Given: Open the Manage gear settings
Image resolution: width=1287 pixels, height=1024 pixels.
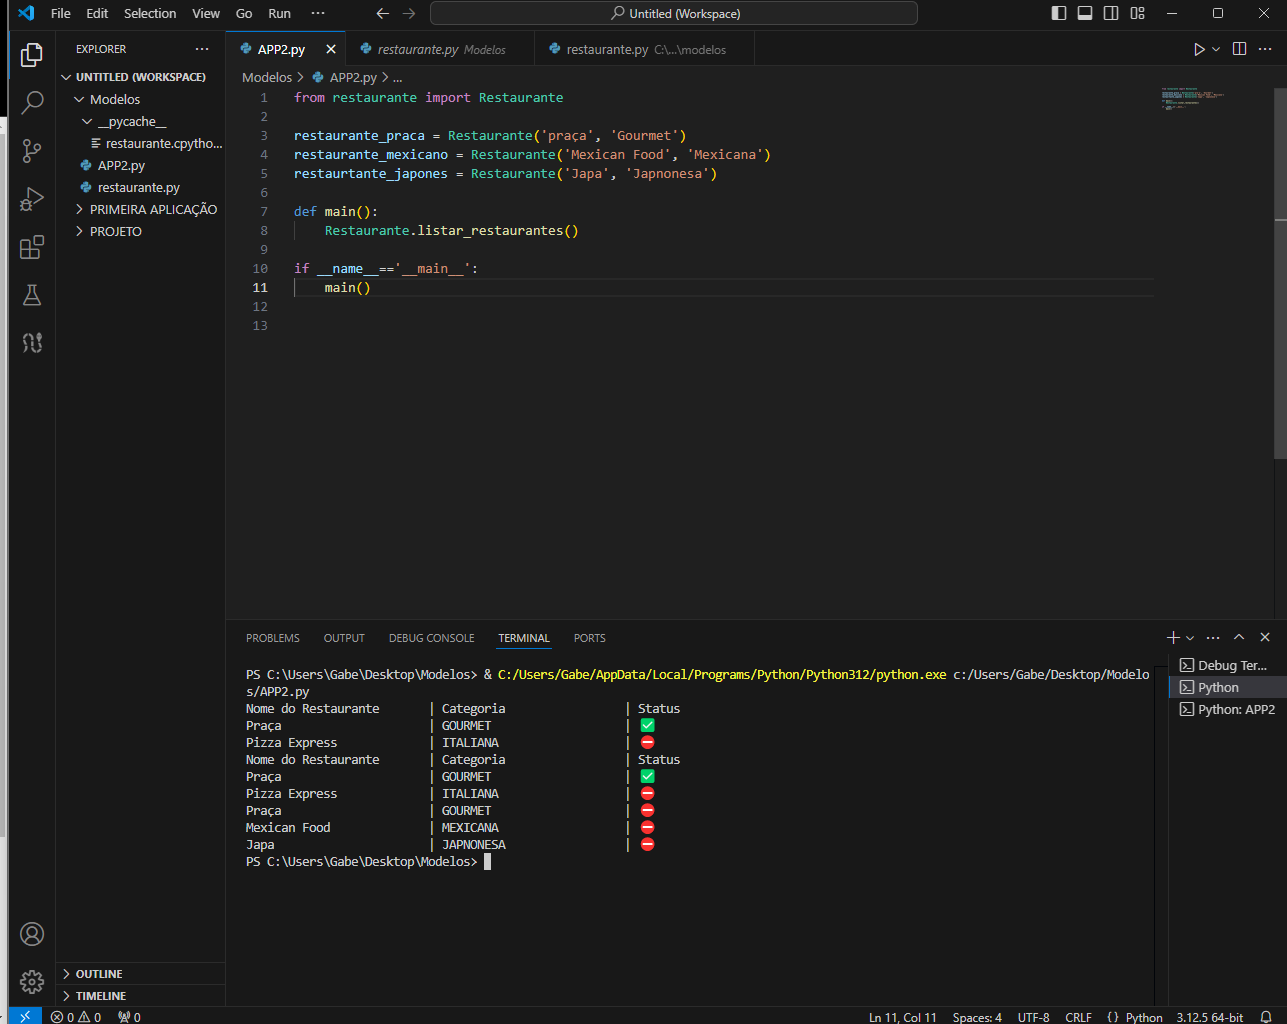Looking at the screenshot, I should 32,982.
